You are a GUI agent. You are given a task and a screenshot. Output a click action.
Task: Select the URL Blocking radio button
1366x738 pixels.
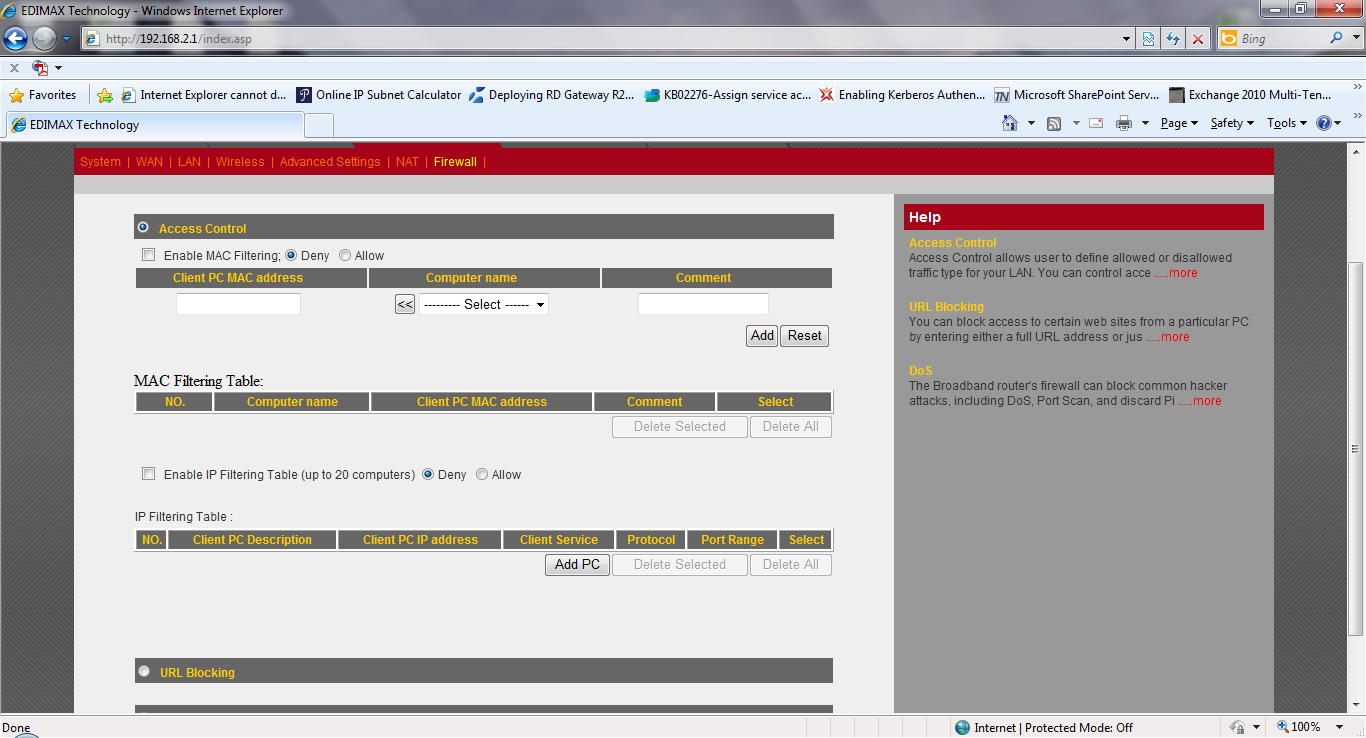point(144,671)
